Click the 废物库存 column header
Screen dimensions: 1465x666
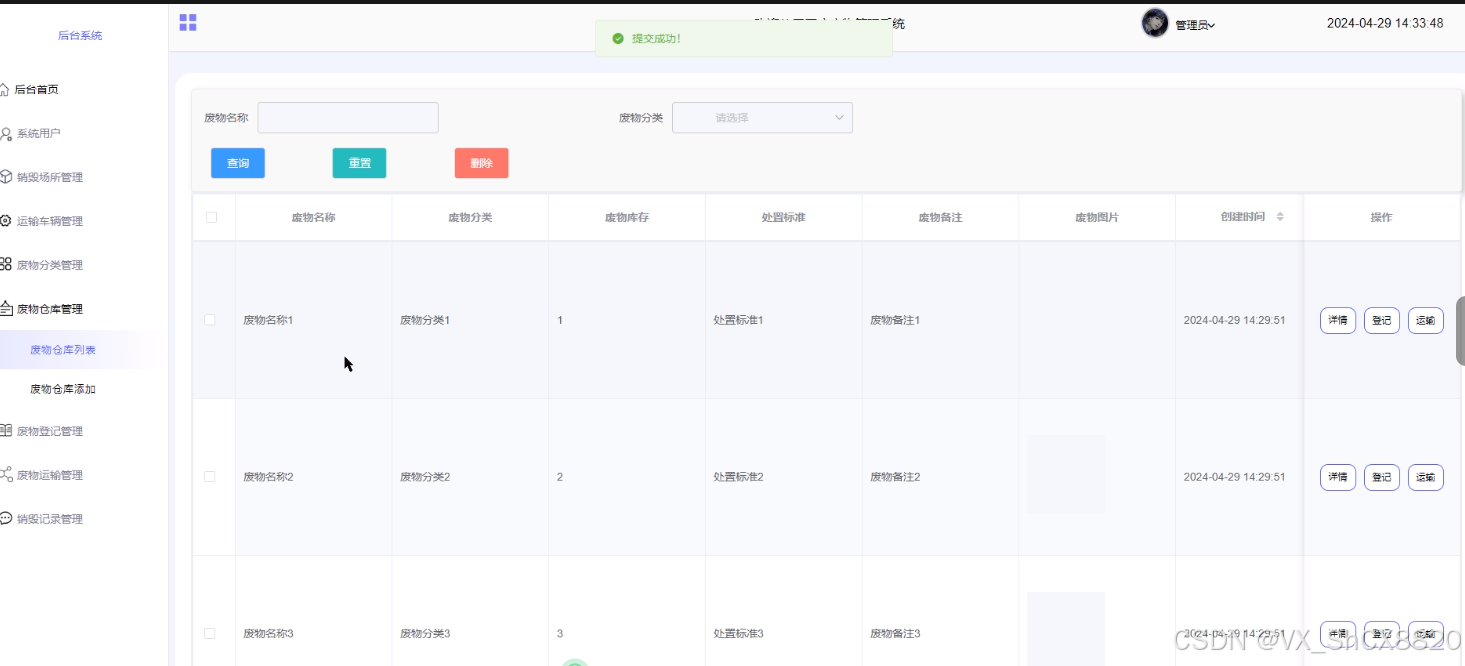pos(627,217)
